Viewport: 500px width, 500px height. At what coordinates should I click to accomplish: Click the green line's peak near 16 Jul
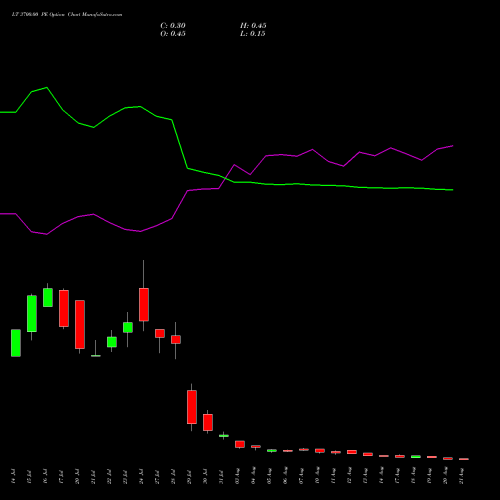click(x=47, y=88)
